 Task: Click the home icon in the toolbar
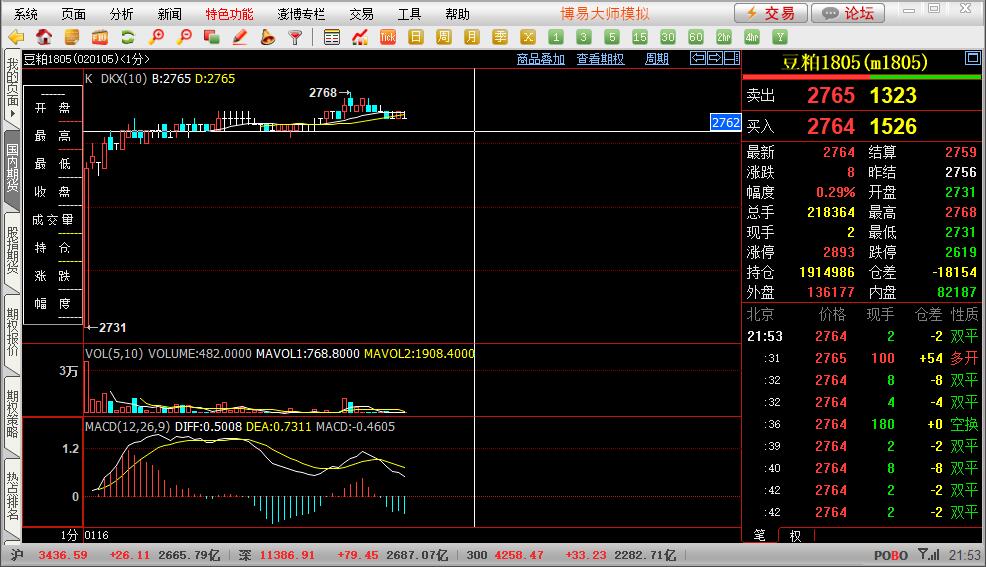[44, 37]
